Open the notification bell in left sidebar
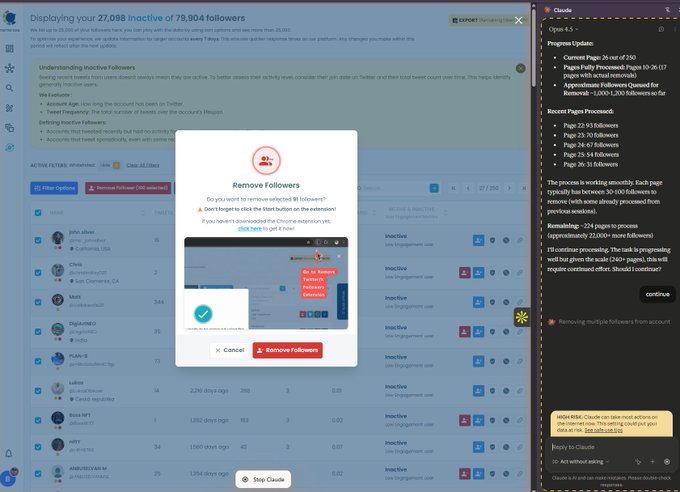The image size is (680, 492). (9, 454)
